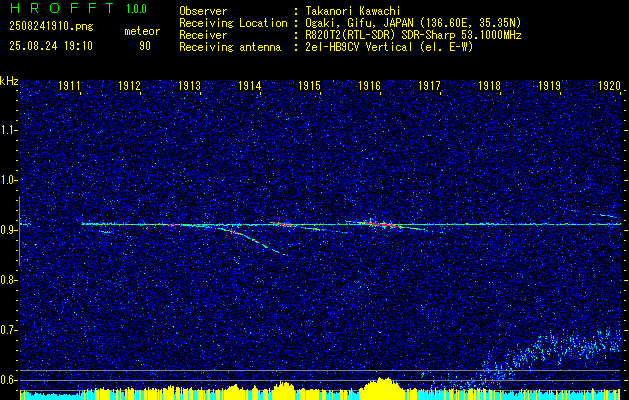Click the date stamp 25.08.24 19:10
The width and height of the screenshot is (629, 400).
coord(51,46)
